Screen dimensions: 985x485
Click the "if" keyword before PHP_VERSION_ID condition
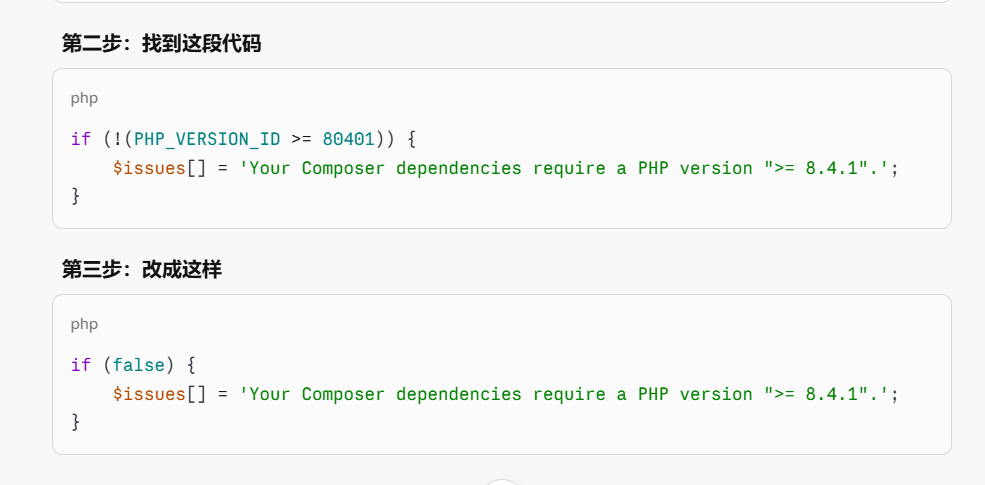(81, 139)
